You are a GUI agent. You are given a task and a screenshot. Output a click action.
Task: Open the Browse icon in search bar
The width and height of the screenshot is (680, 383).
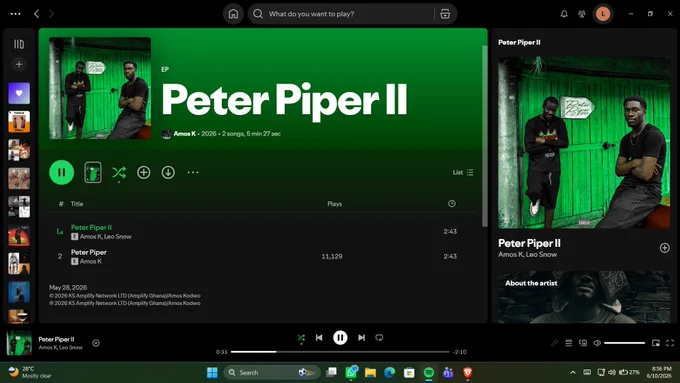coord(445,14)
